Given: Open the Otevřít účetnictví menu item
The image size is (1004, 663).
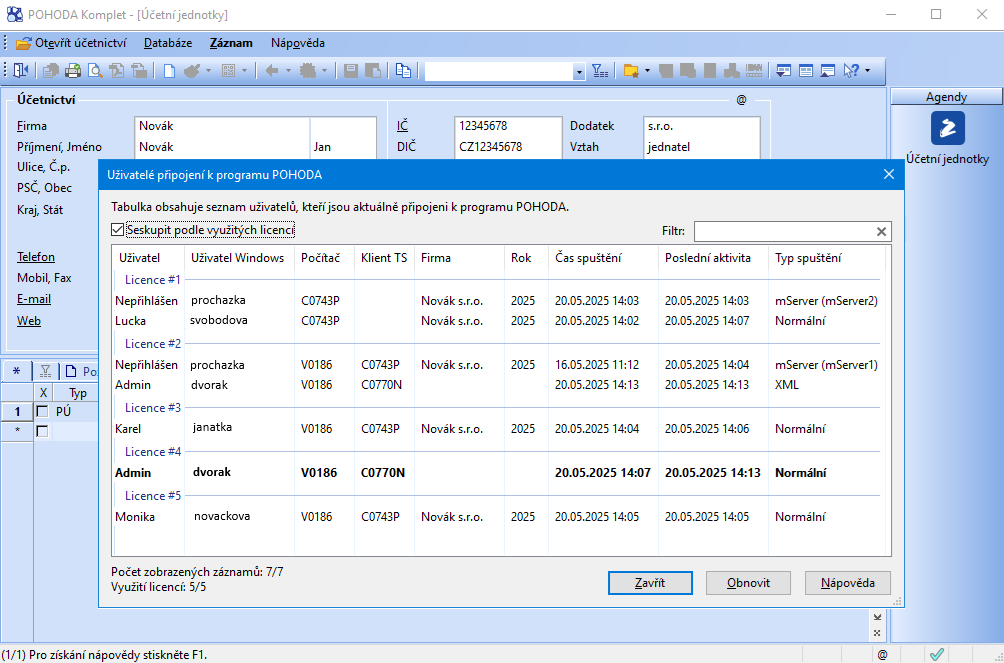Looking at the screenshot, I should click(71, 44).
